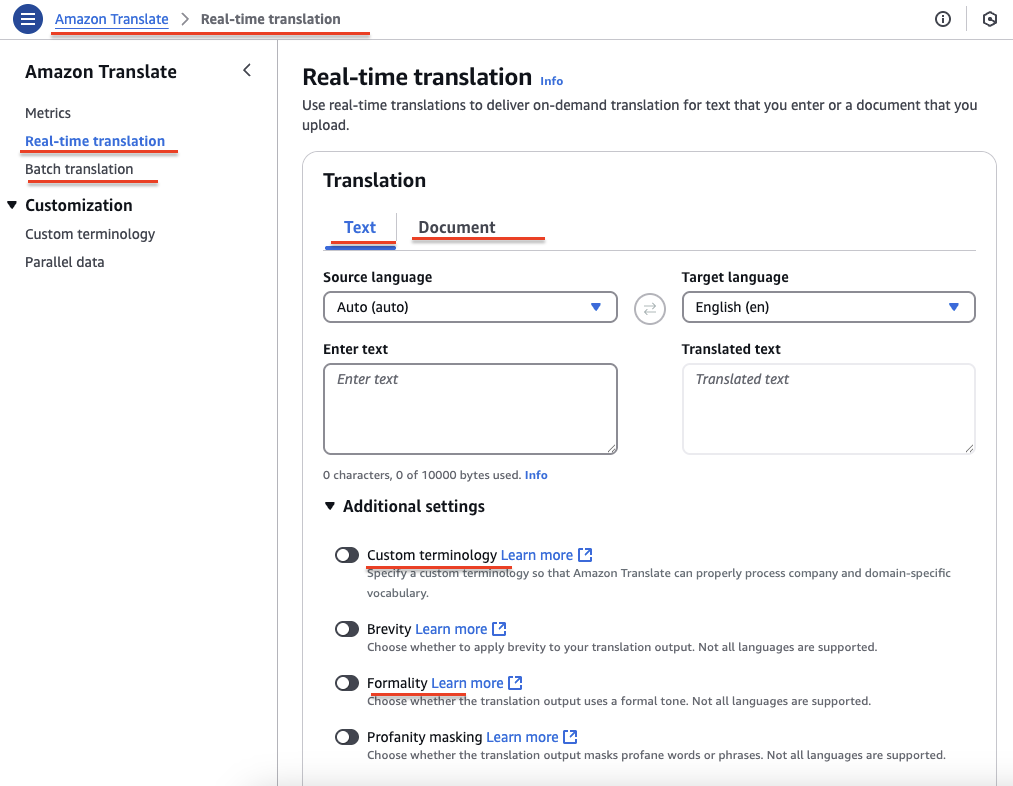Open Profanity masking external documentation icon
This screenshot has height=786, width=1013.
570,736
